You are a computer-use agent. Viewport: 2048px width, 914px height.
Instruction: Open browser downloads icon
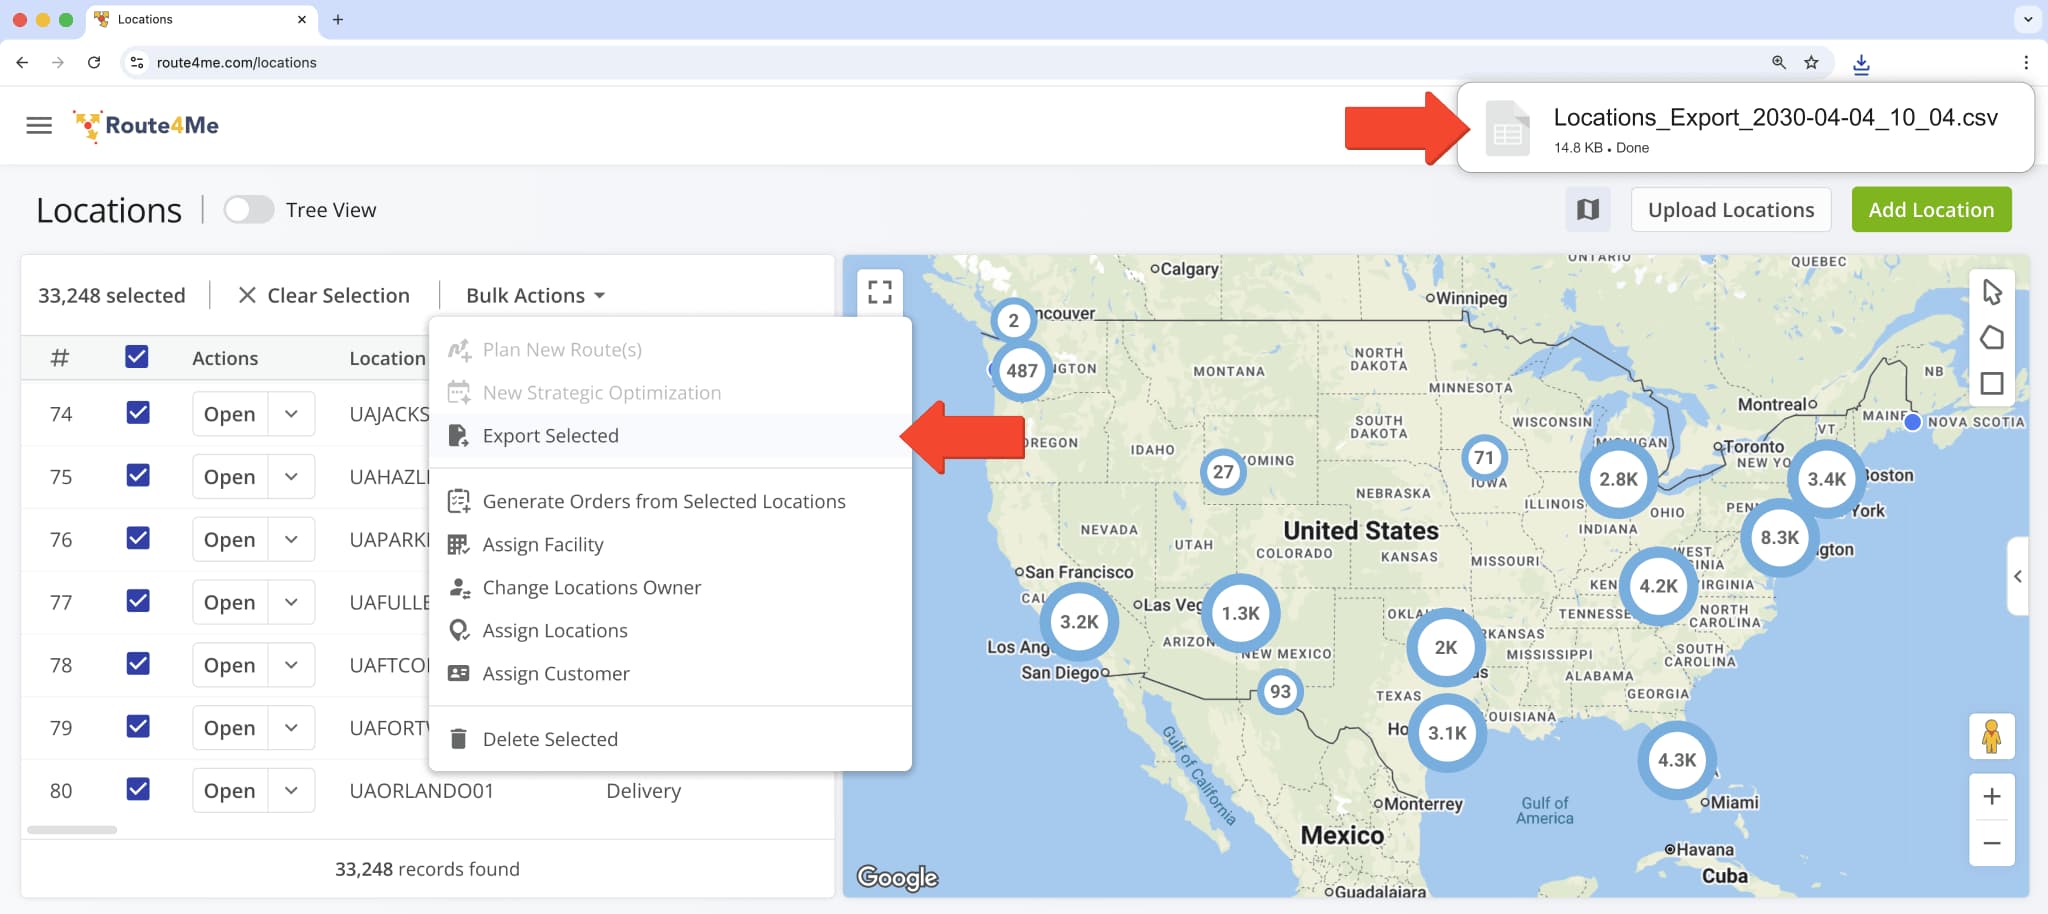pyautogui.click(x=1861, y=63)
